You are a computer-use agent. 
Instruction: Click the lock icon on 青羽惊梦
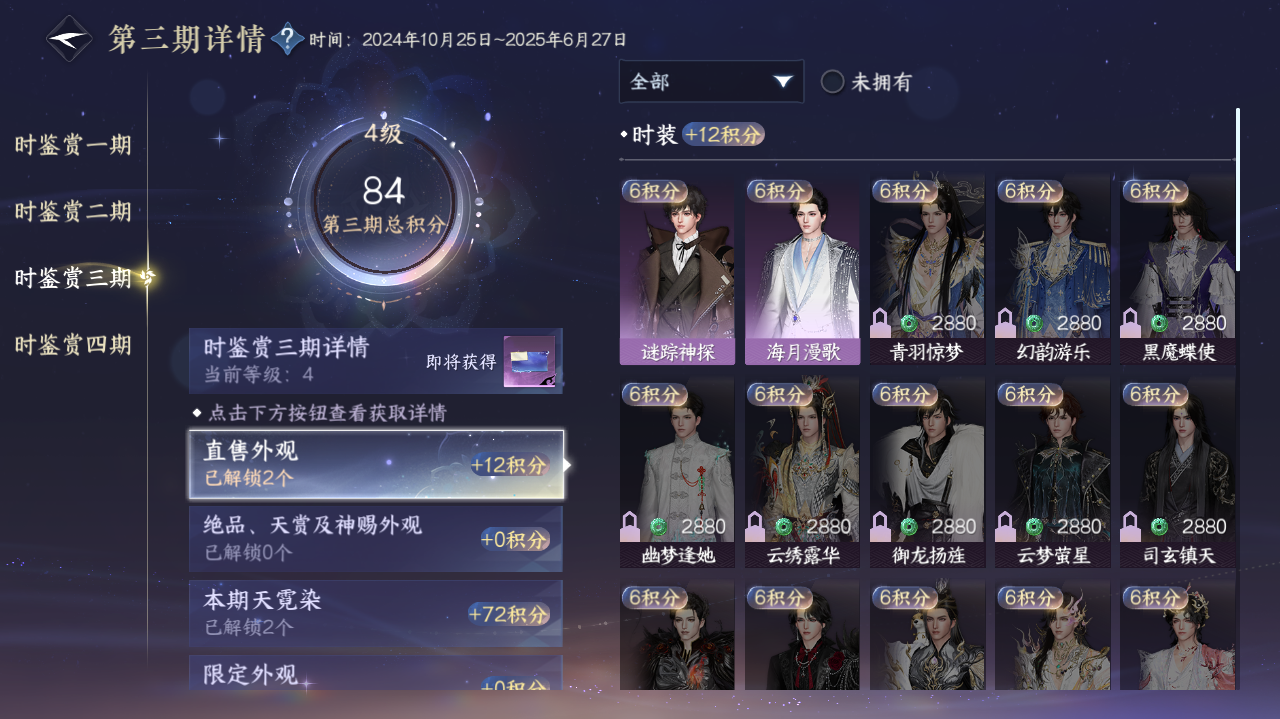[x=881, y=323]
